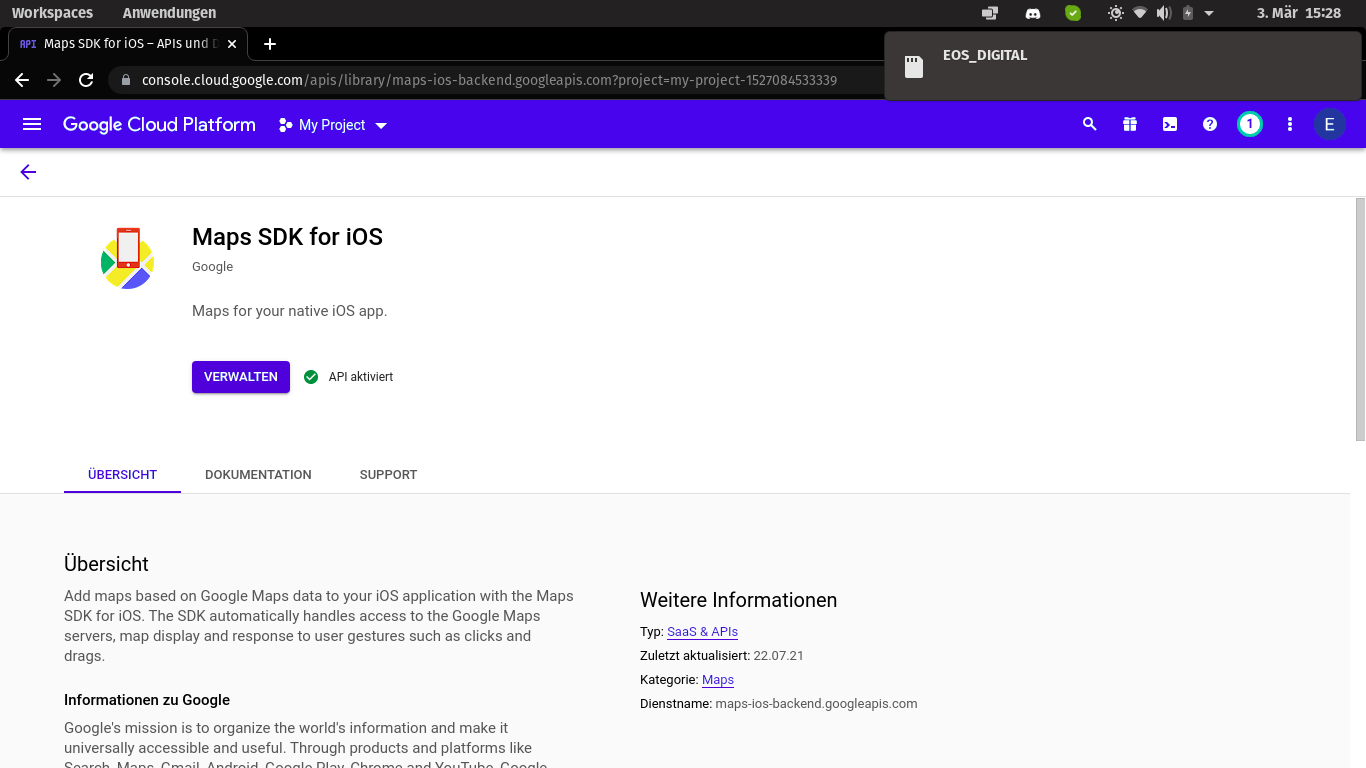Click the Informationen zu Google heading
Image resolution: width=1366 pixels, height=768 pixels.
(147, 700)
